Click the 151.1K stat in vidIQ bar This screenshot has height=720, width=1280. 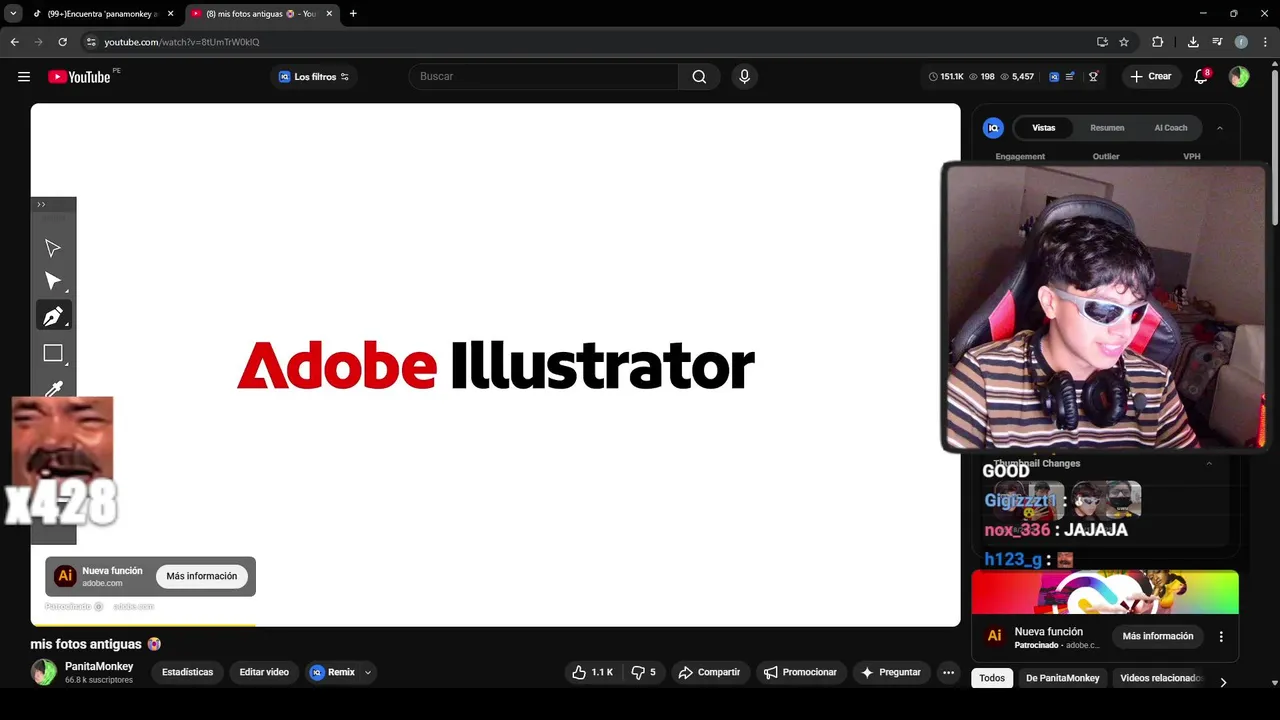coord(946,77)
